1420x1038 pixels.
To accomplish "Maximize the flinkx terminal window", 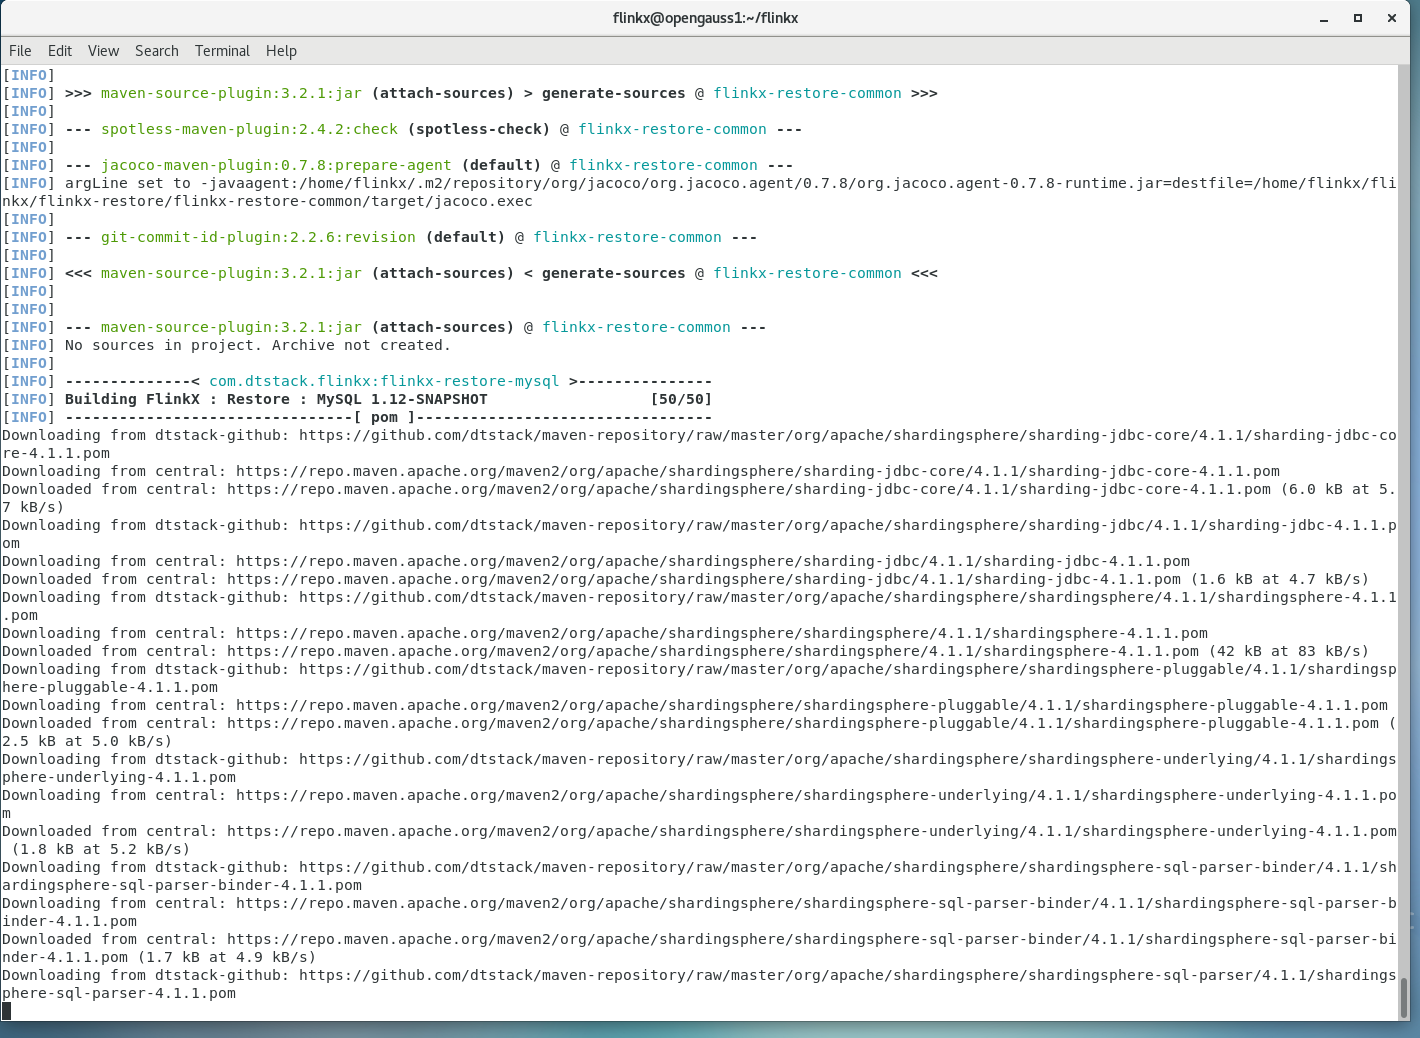I will pyautogui.click(x=1358, y=18).
